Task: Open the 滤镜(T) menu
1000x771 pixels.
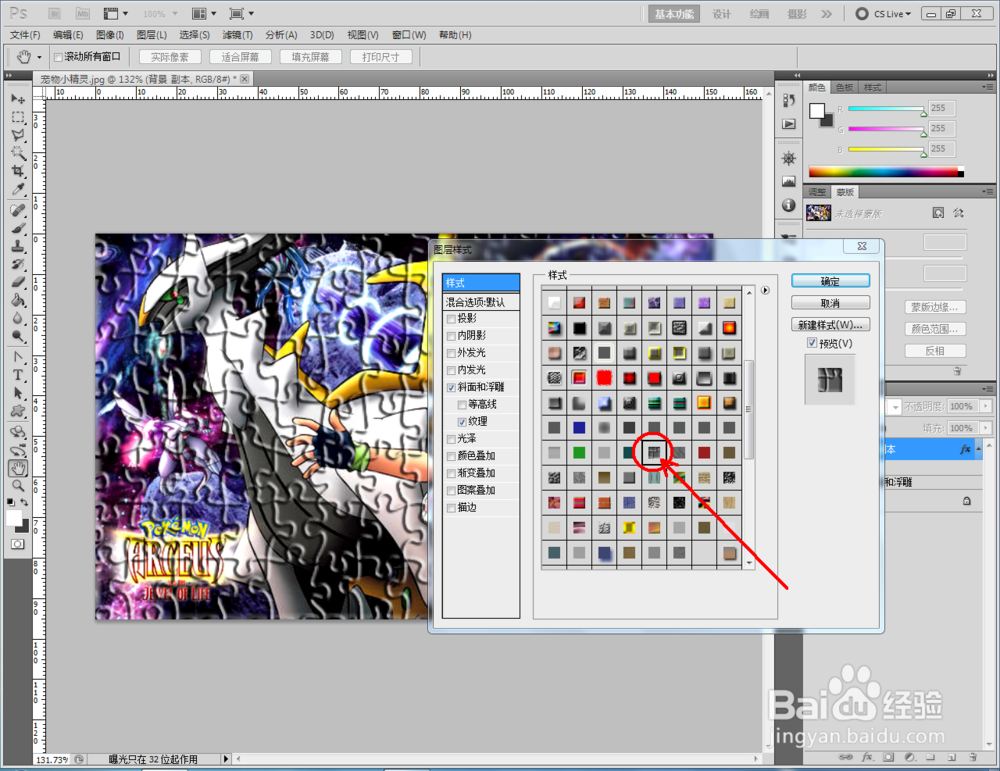Action: click(237, 35)
